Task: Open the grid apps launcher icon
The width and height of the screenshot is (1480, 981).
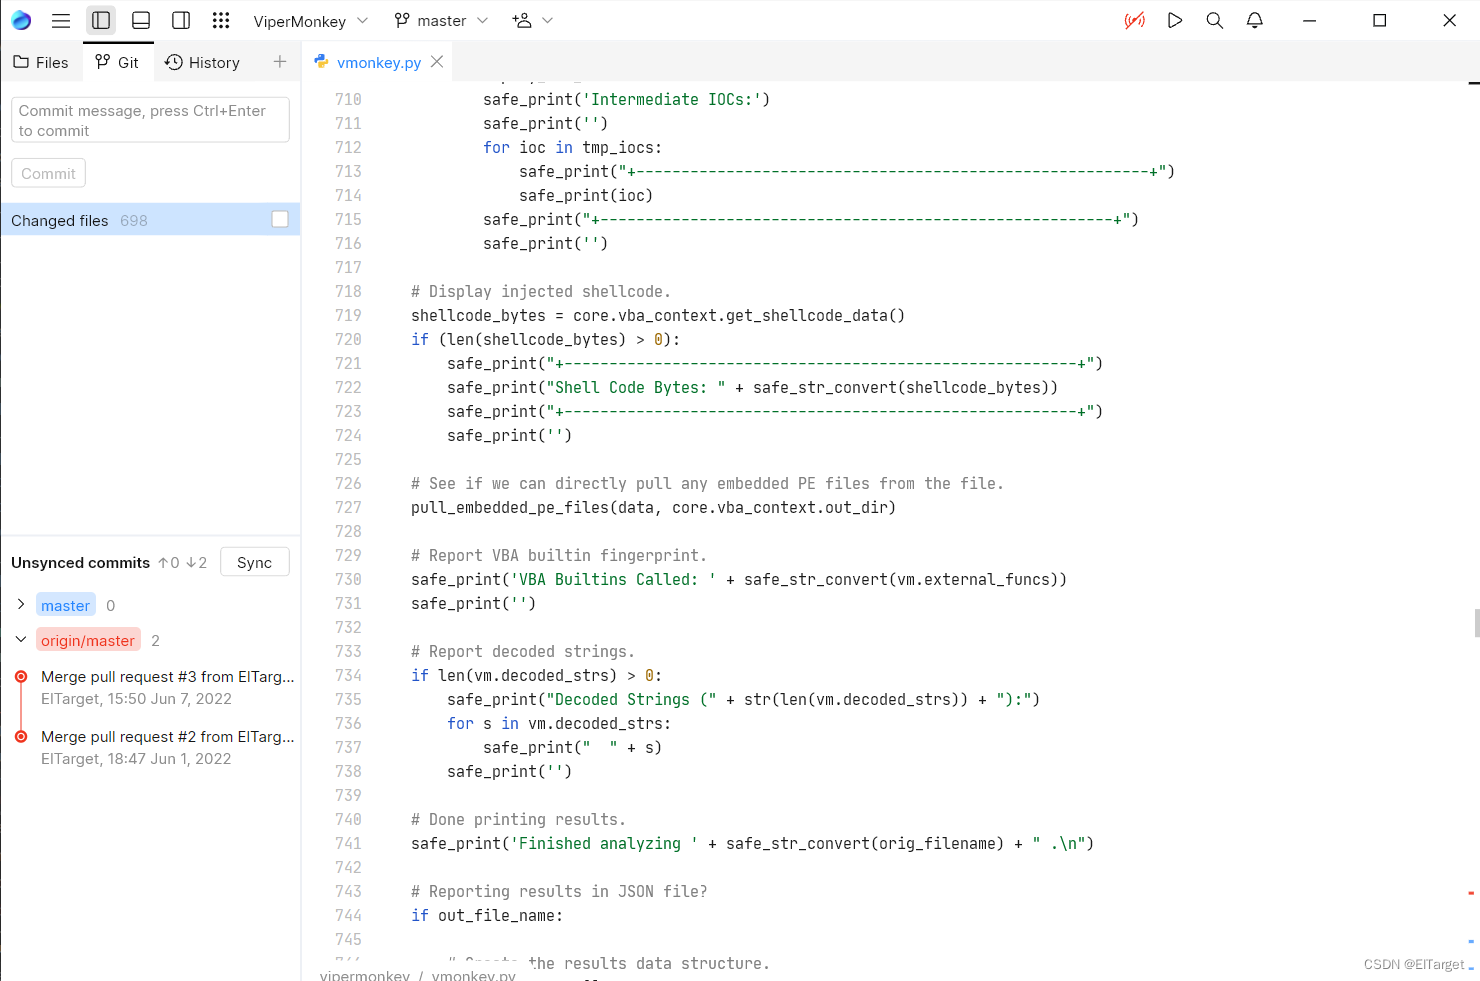Action: [221, 20]
